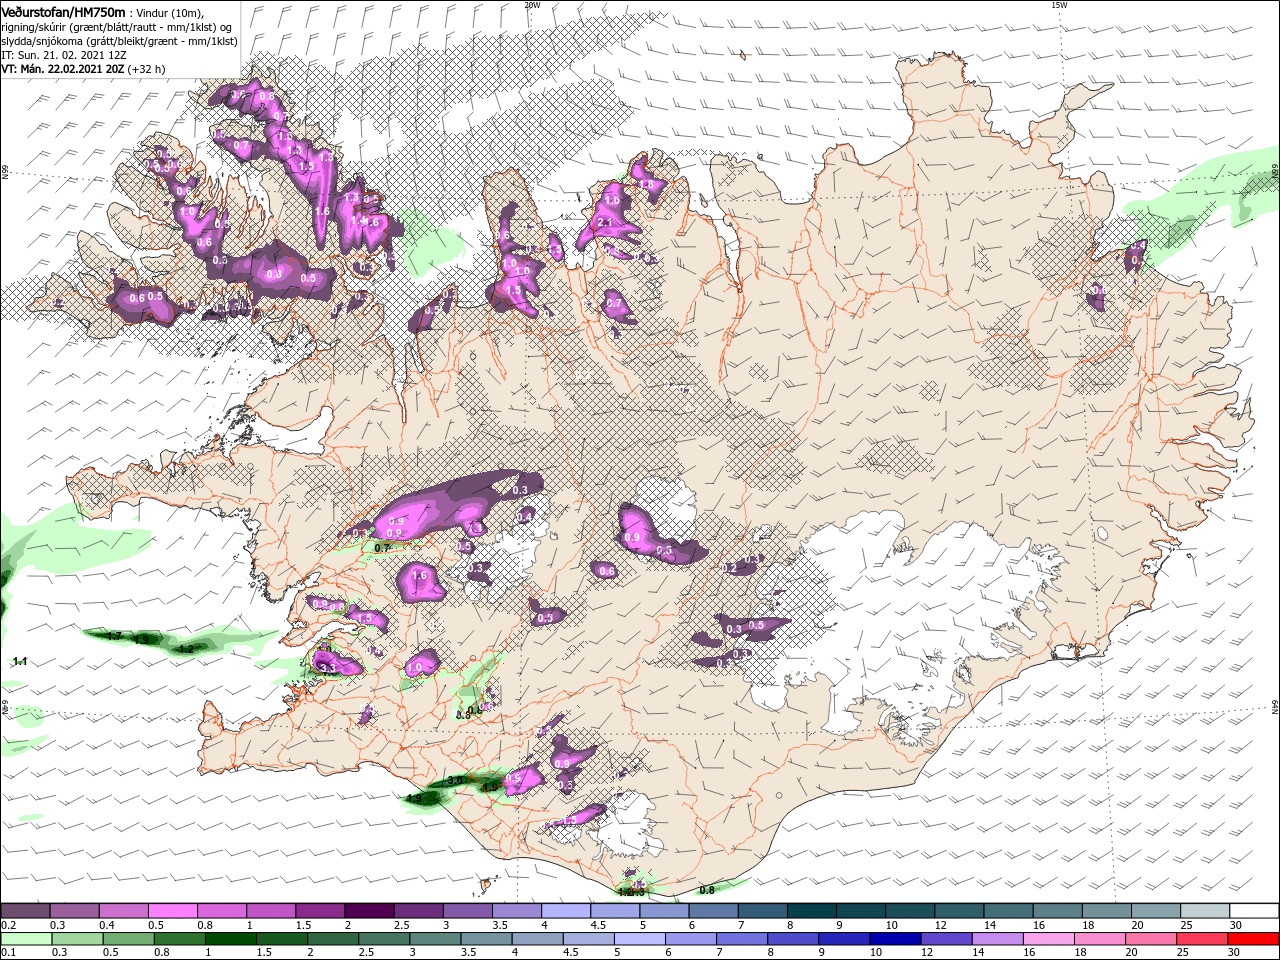1280x960 pixels.
Task: Pick lower scale swatch between 20 and 25
Action: tap(1149, 939)
